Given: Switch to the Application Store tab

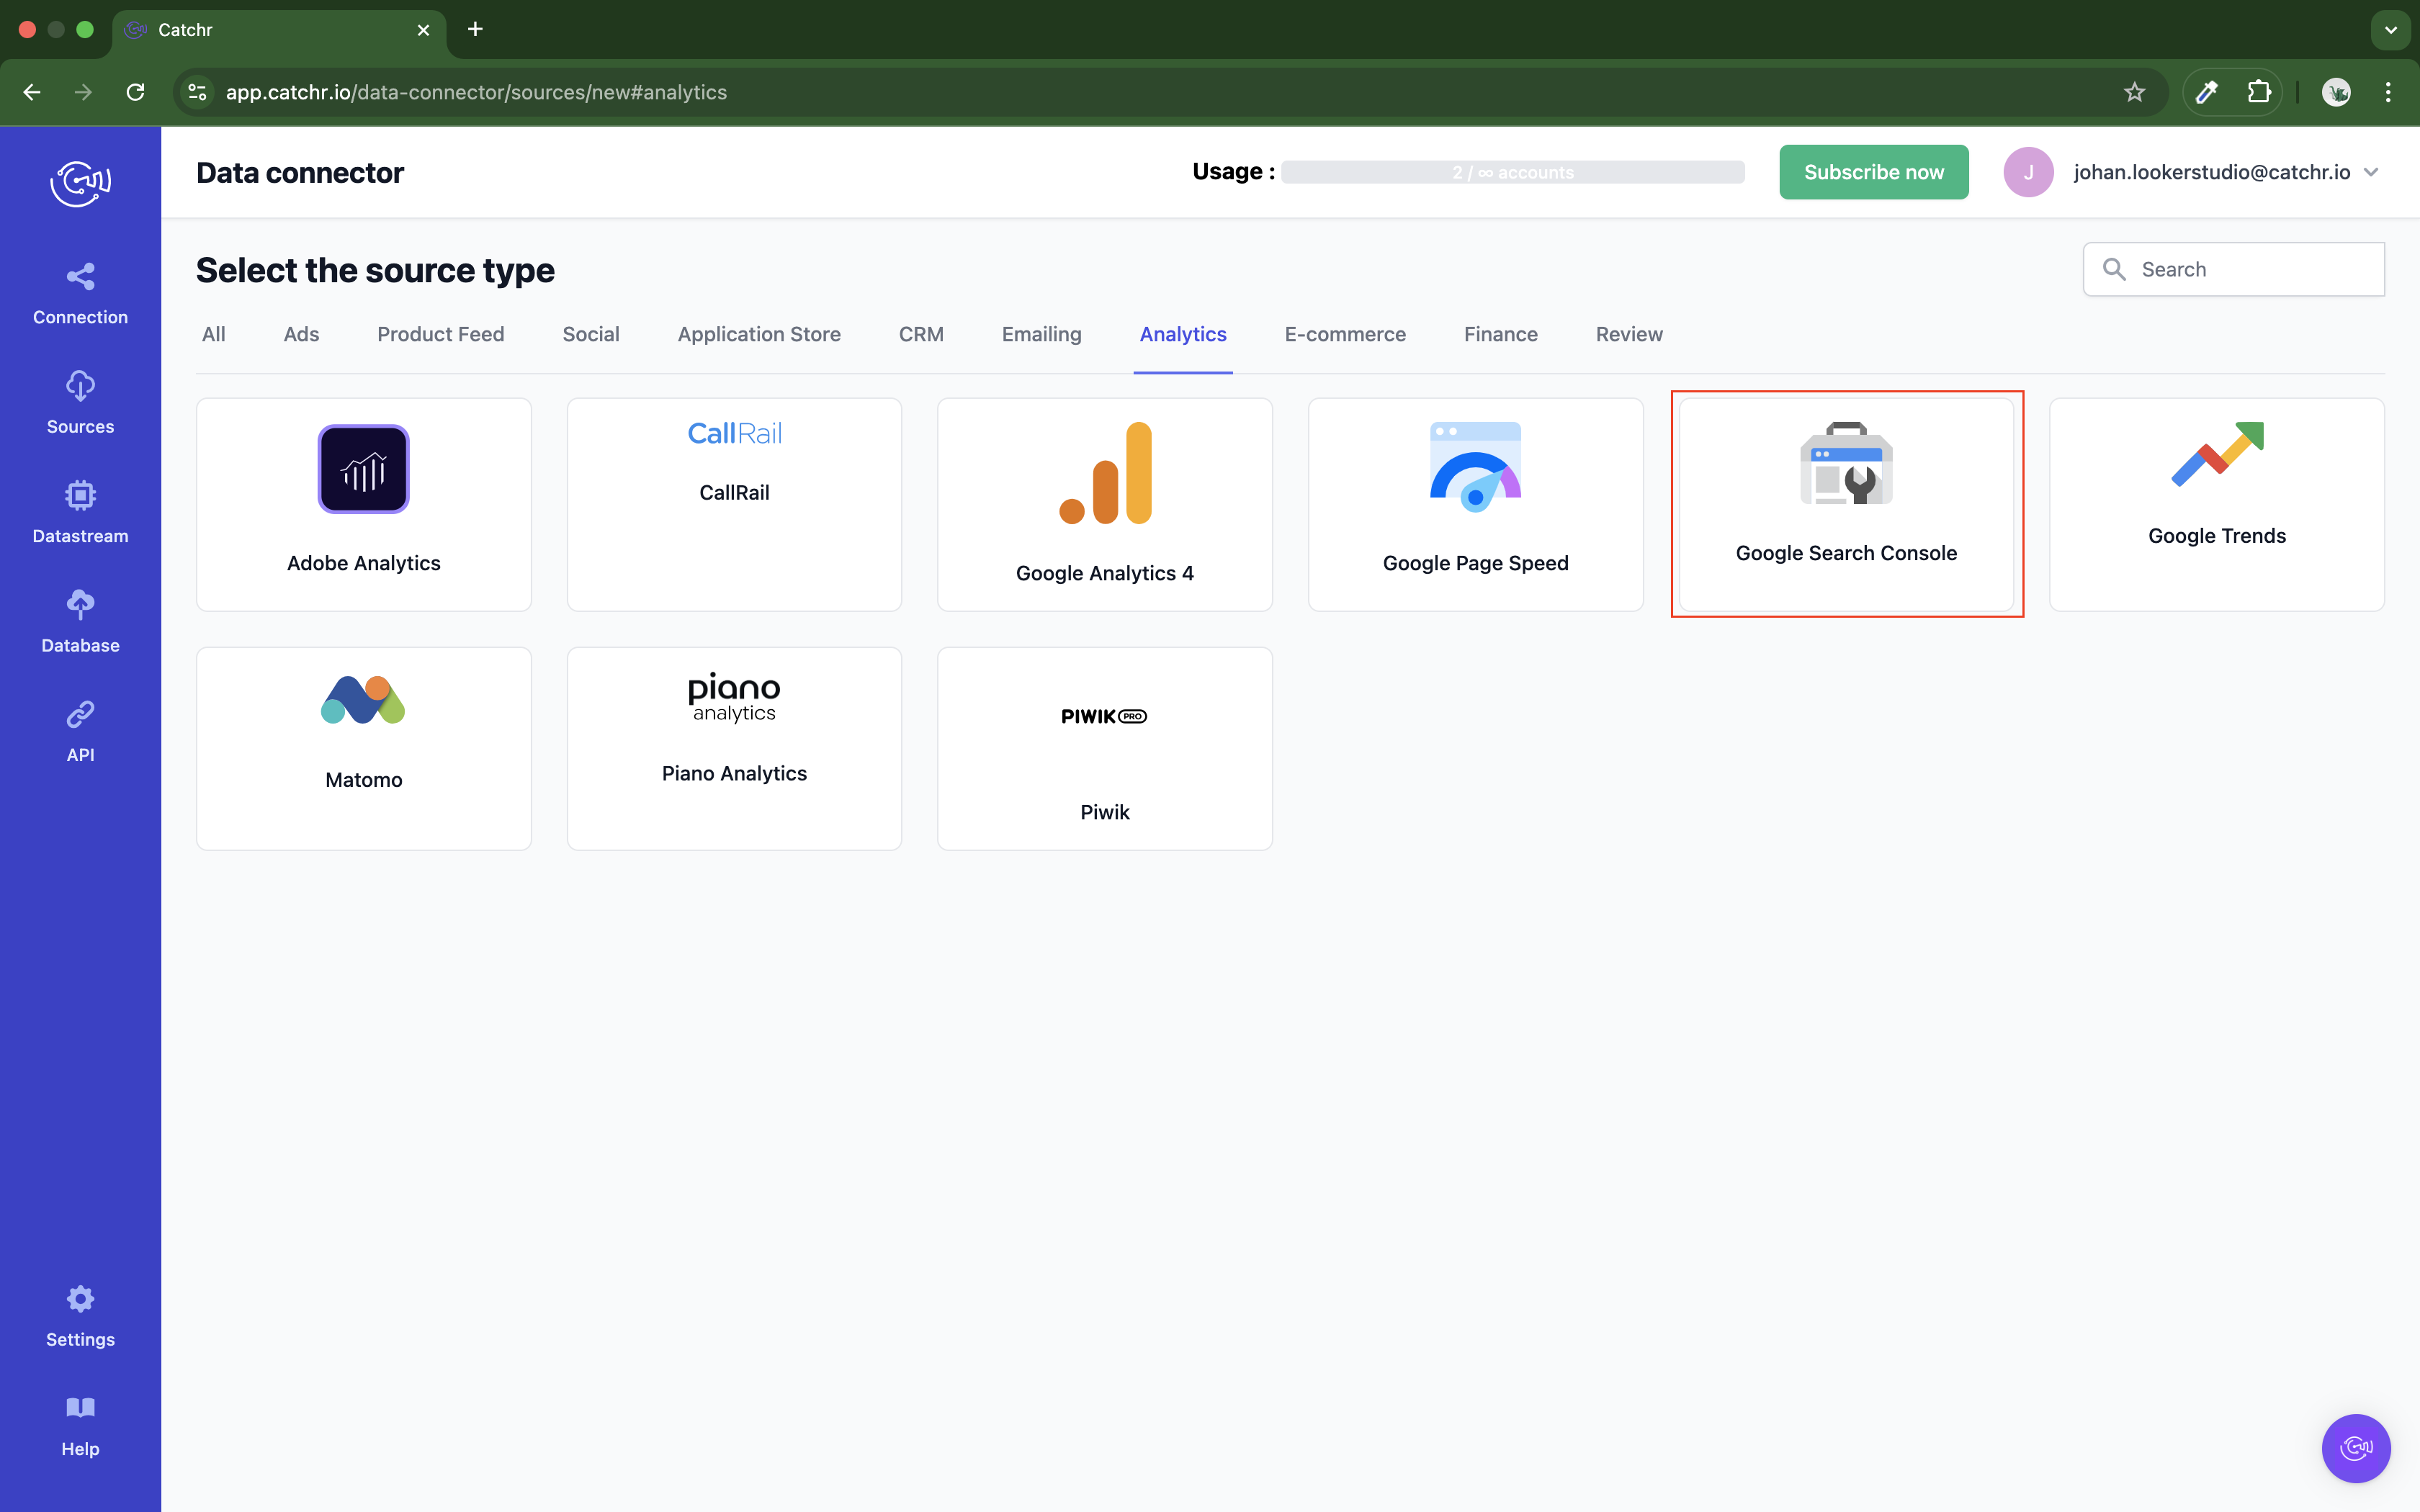Looking at the screenshot, I should click(759, 334).
